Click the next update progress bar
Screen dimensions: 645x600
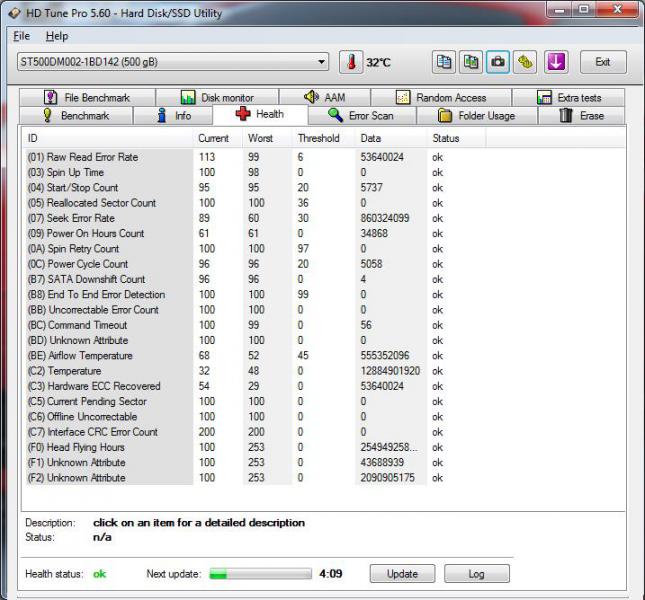coord(260,574)
